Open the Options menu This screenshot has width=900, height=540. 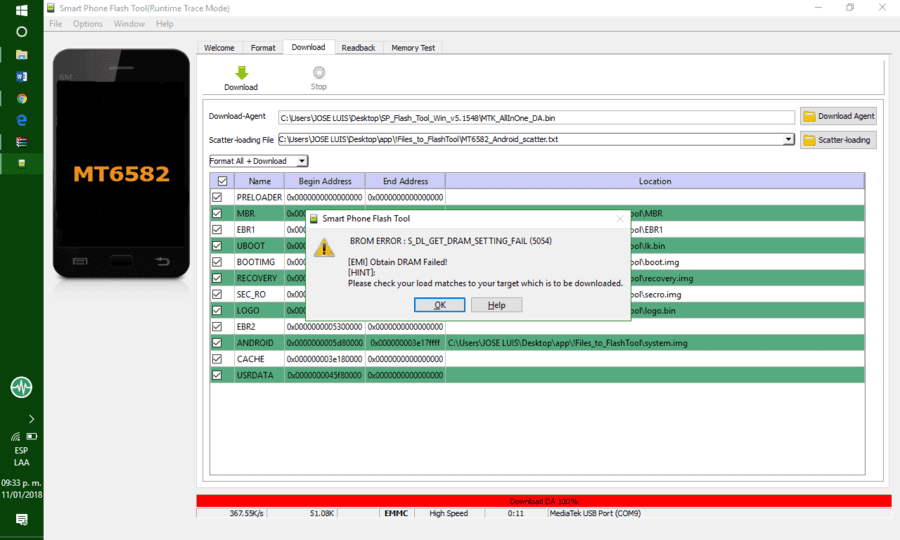coord(88,24)
